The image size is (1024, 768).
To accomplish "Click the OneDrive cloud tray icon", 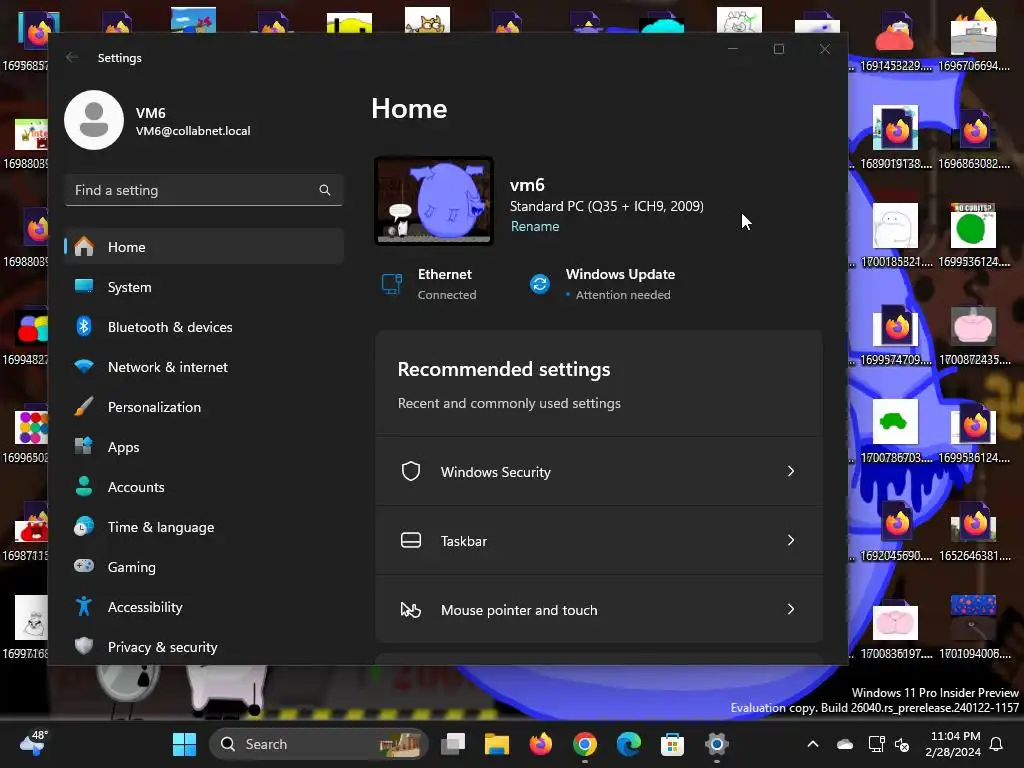I will pos(845,744).
